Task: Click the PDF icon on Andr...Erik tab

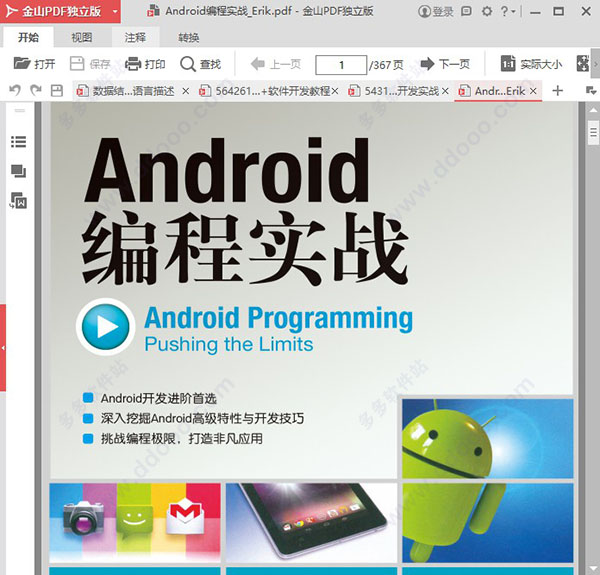Action: tap(464, 91)
